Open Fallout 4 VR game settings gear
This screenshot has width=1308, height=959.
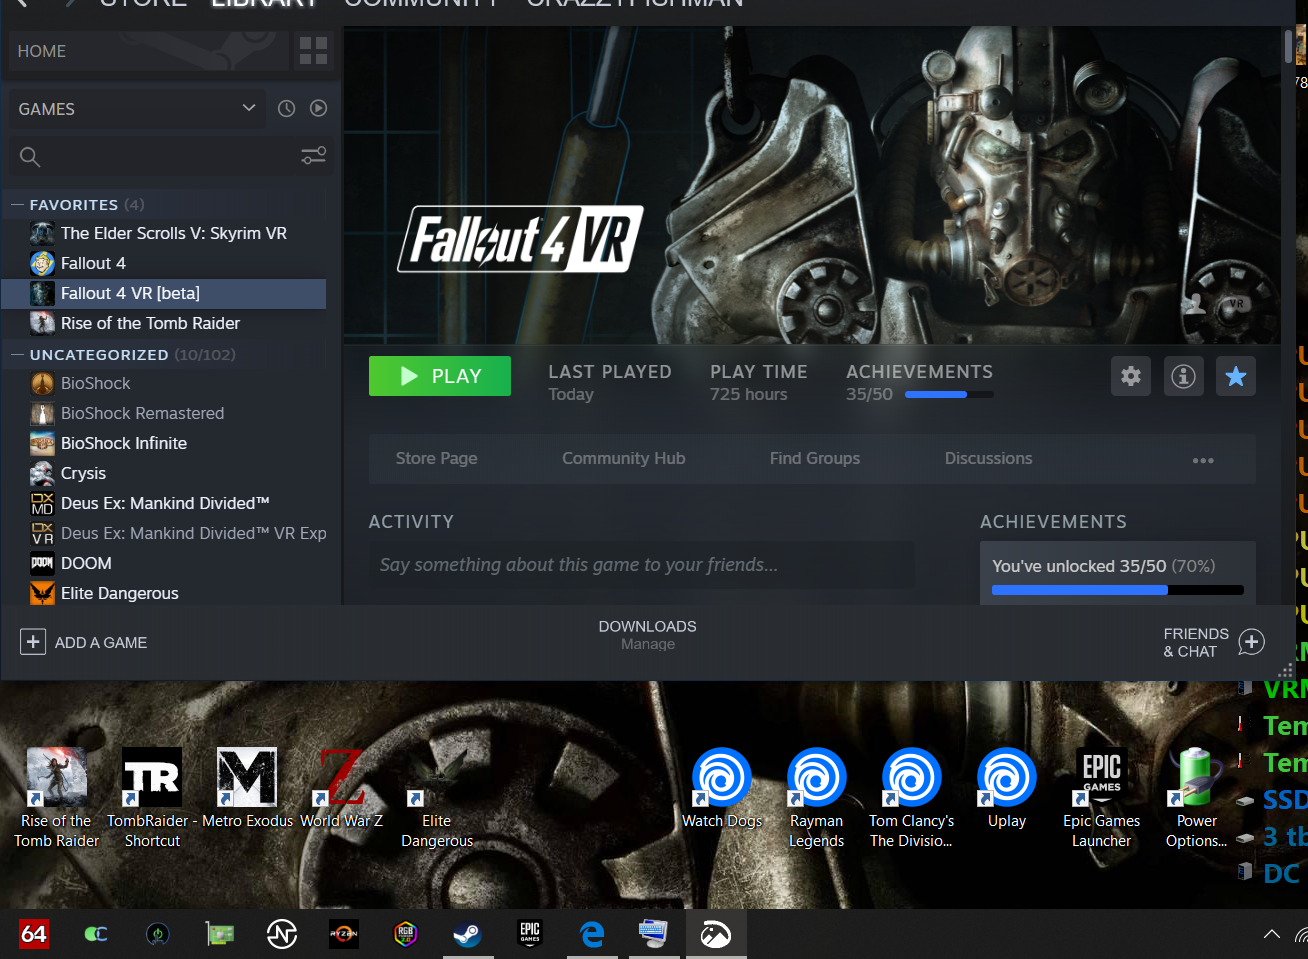pyautogui.click(x=1131, y=376)
